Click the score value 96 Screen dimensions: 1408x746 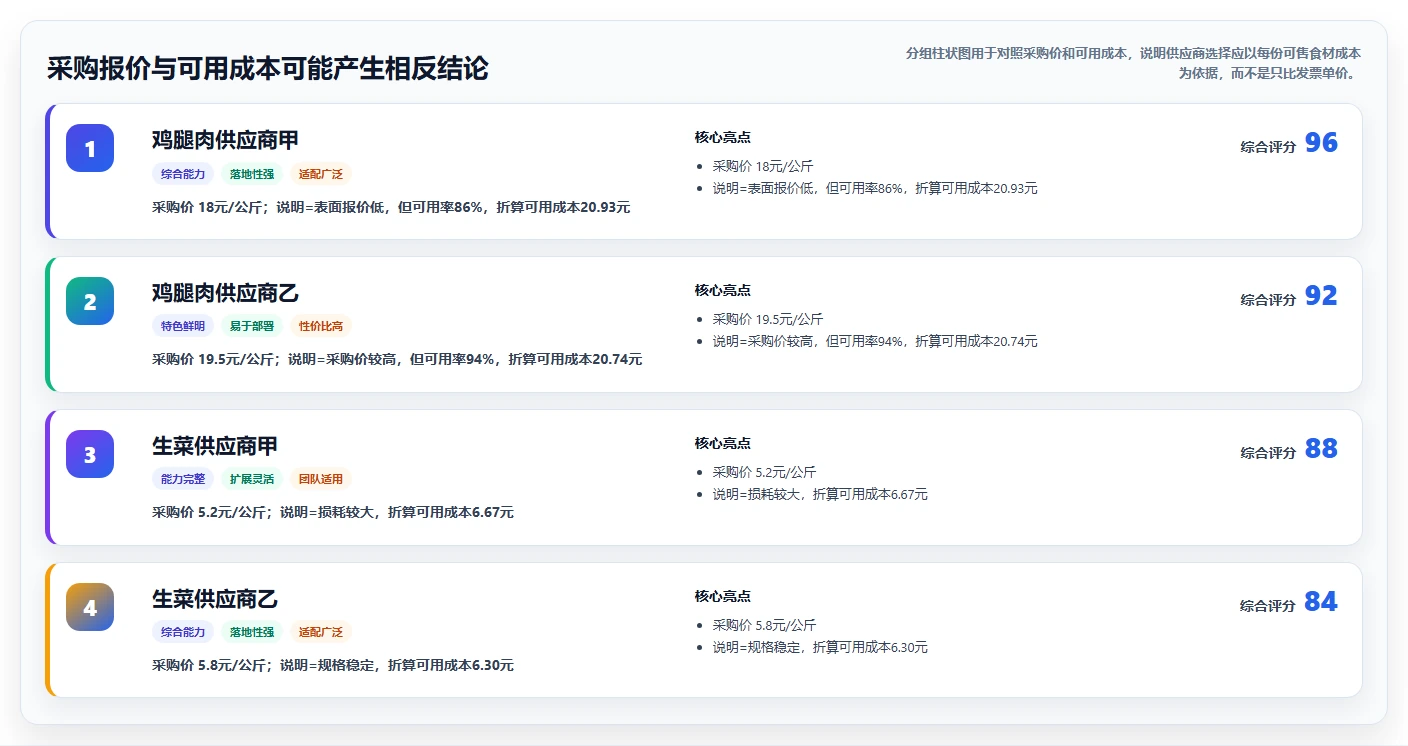point(1321,143)
